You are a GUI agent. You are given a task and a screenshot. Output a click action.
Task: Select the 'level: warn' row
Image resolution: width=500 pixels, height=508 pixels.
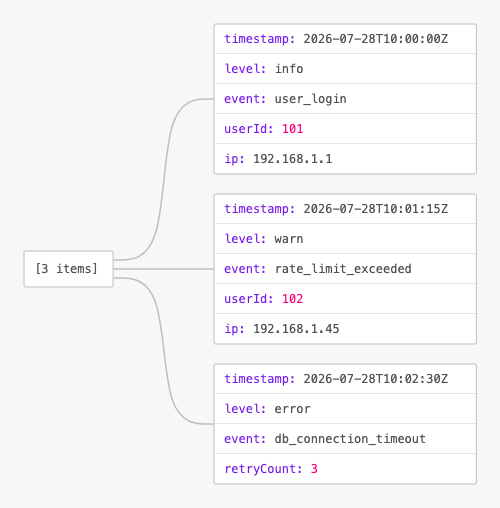[x=345, y=239]
